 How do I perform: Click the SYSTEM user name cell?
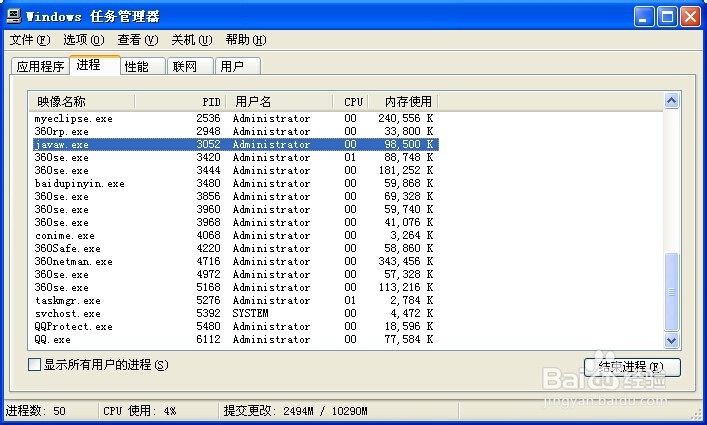coord(251,313)
